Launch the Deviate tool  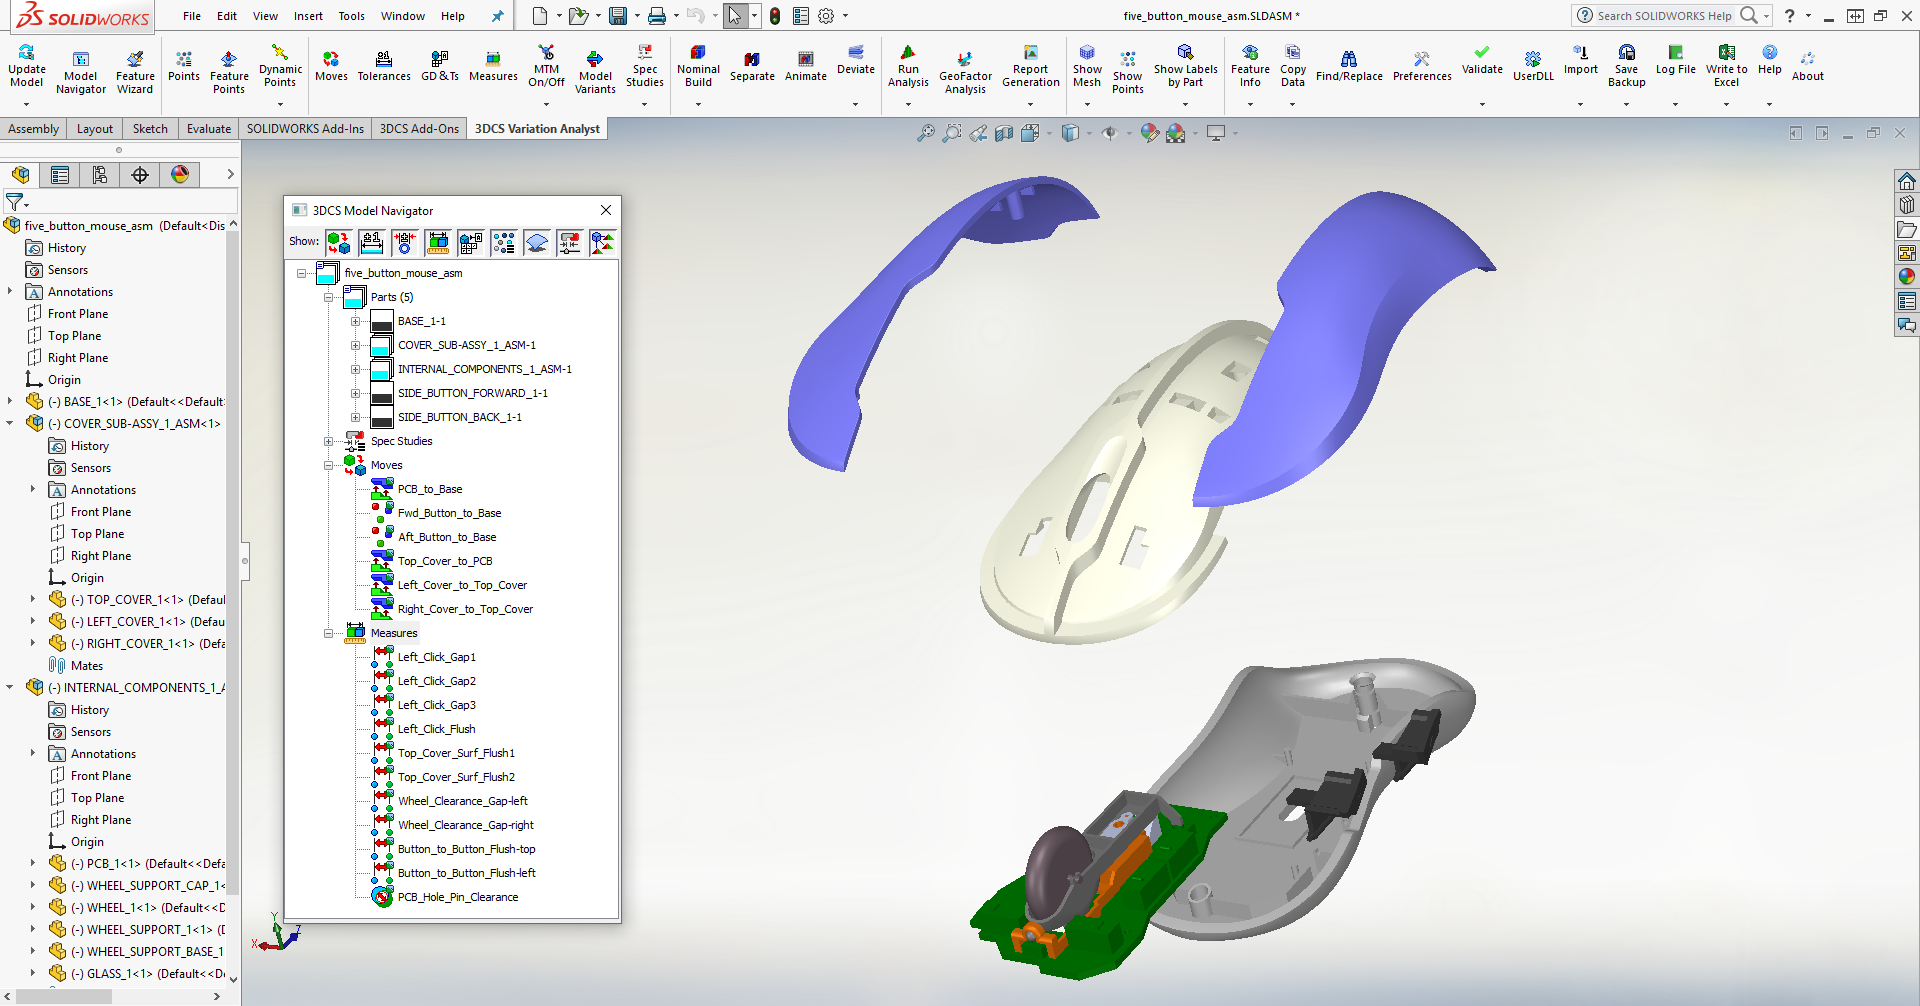[x=855, y=68]
